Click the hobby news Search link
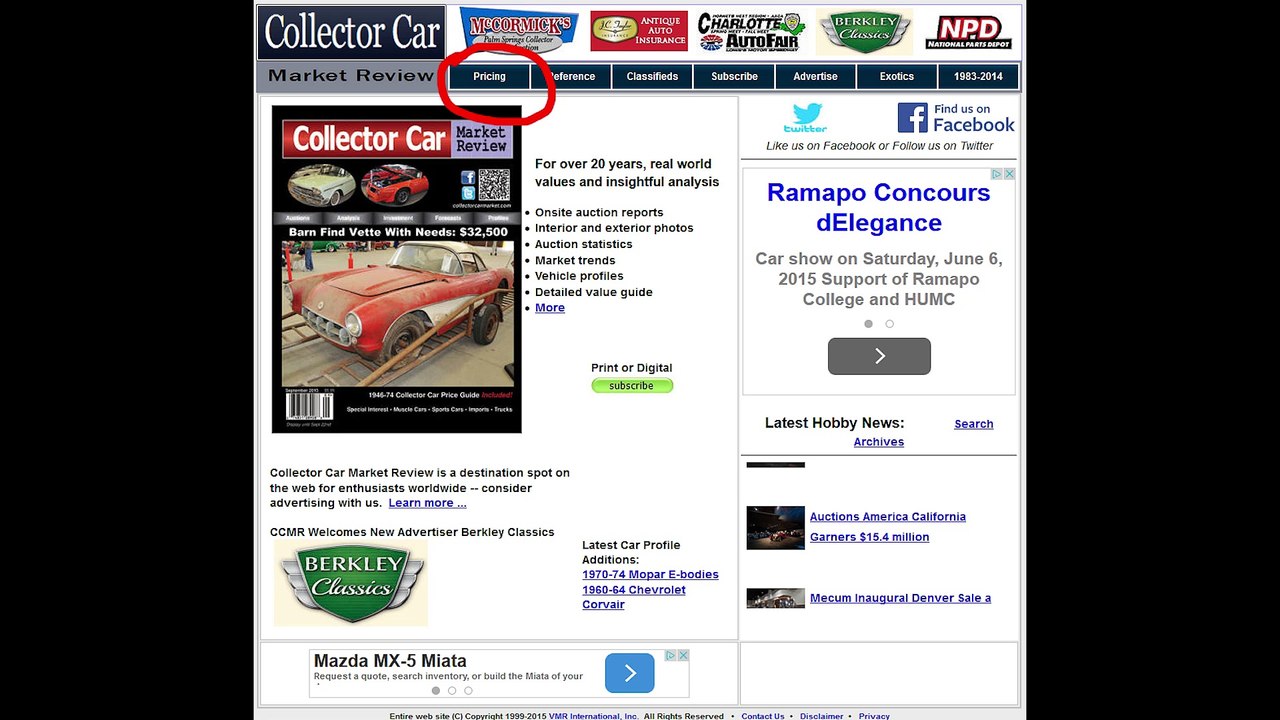The height and width of the screenshot is (720, 1280). point(974,424)
